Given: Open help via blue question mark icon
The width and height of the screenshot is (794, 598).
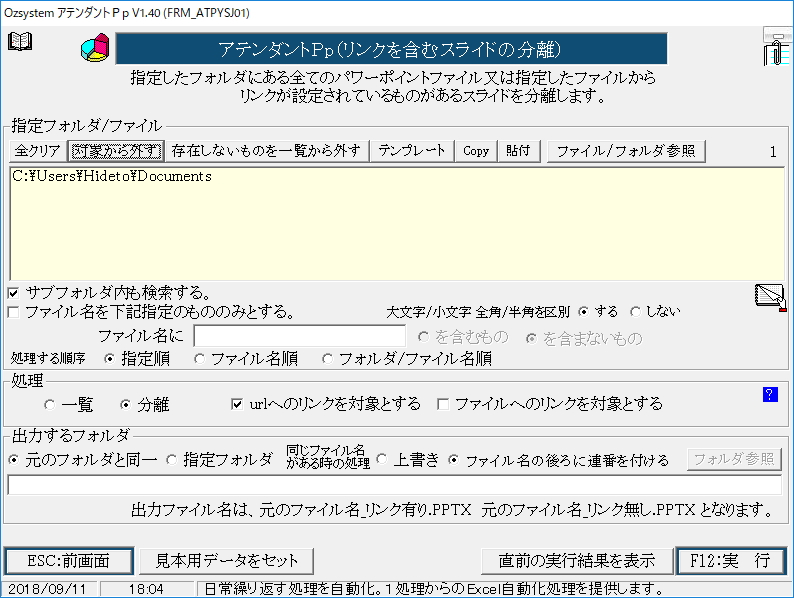Looking at the screenshot, I should 769,394.
